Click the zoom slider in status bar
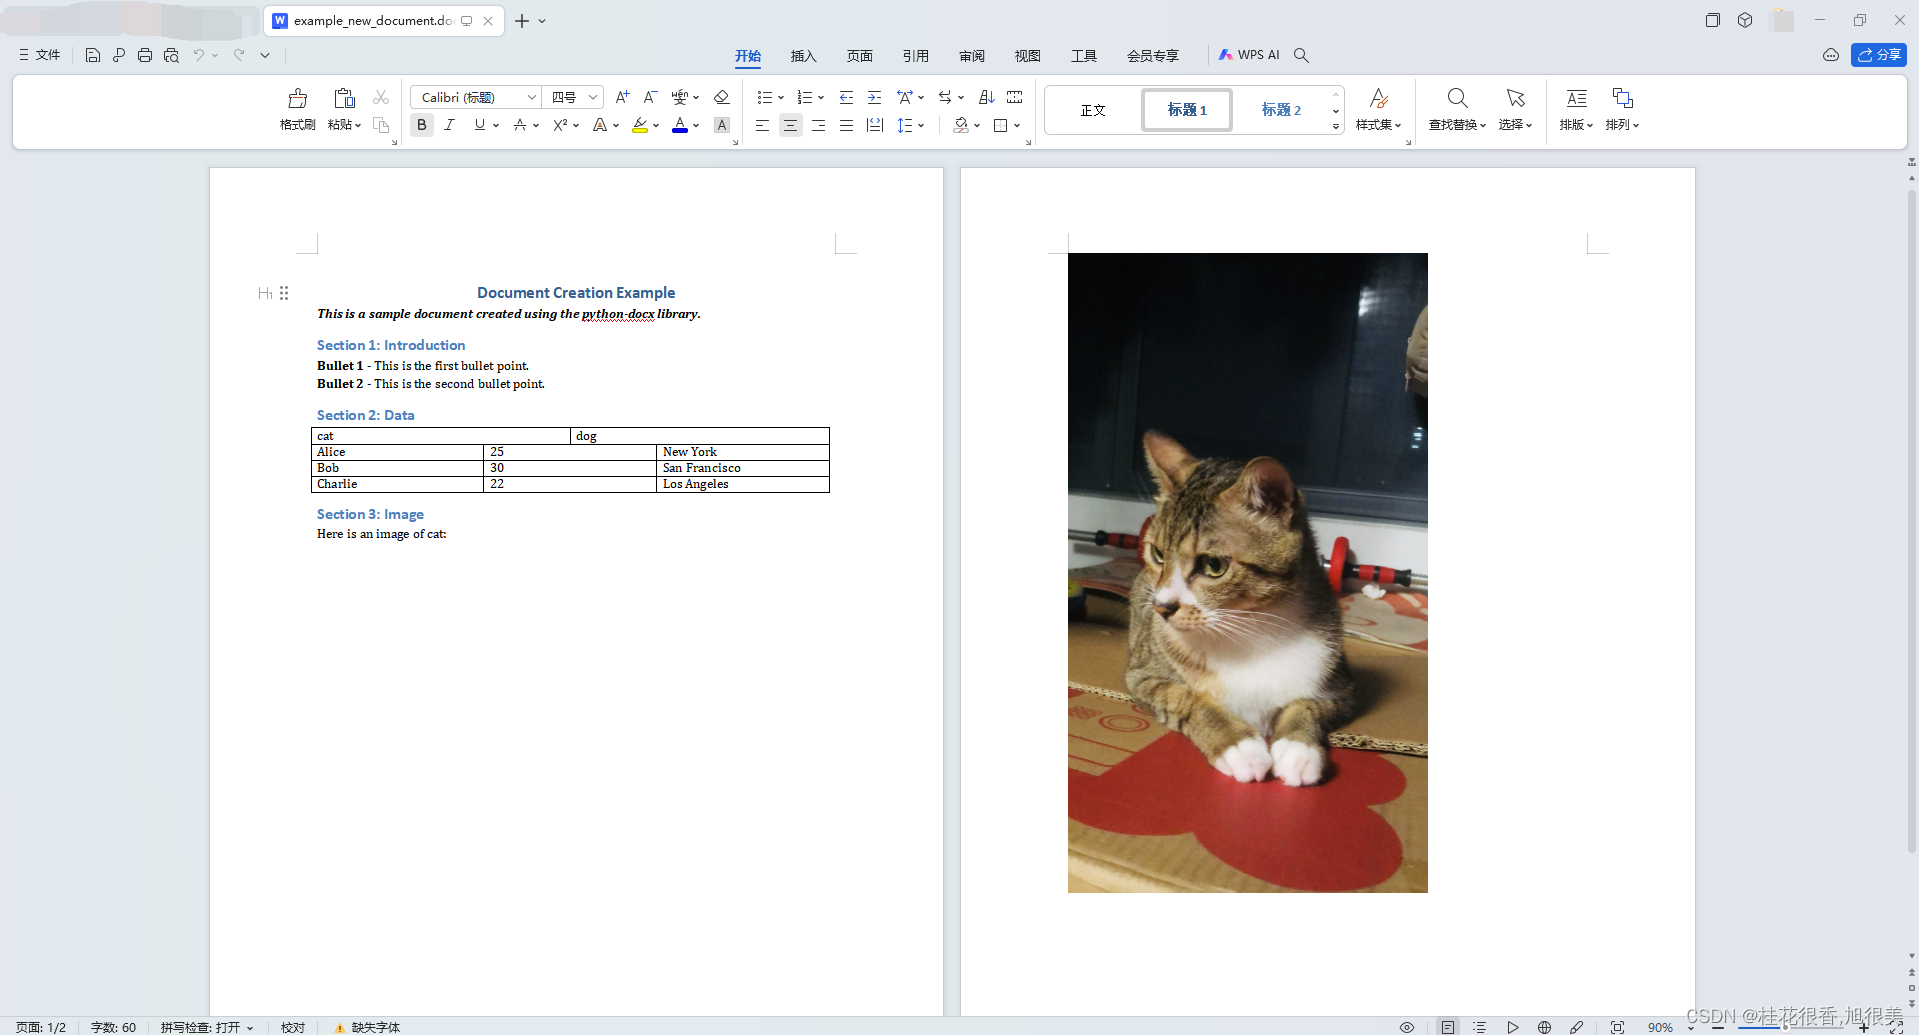 point(1790,1027)
